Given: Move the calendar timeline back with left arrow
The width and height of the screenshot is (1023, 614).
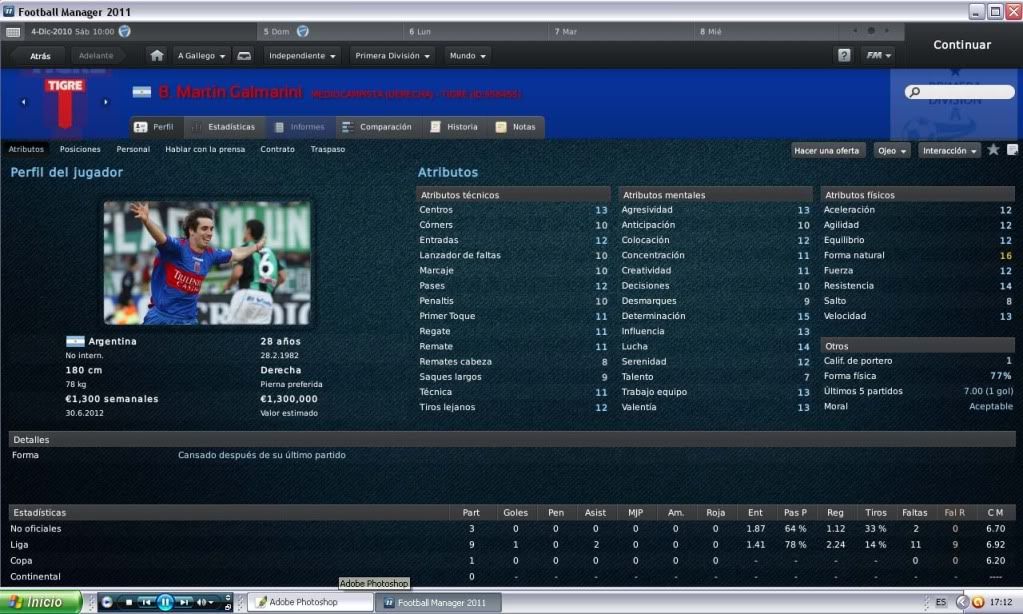Looking at the screenshot, I should (855, 31).
